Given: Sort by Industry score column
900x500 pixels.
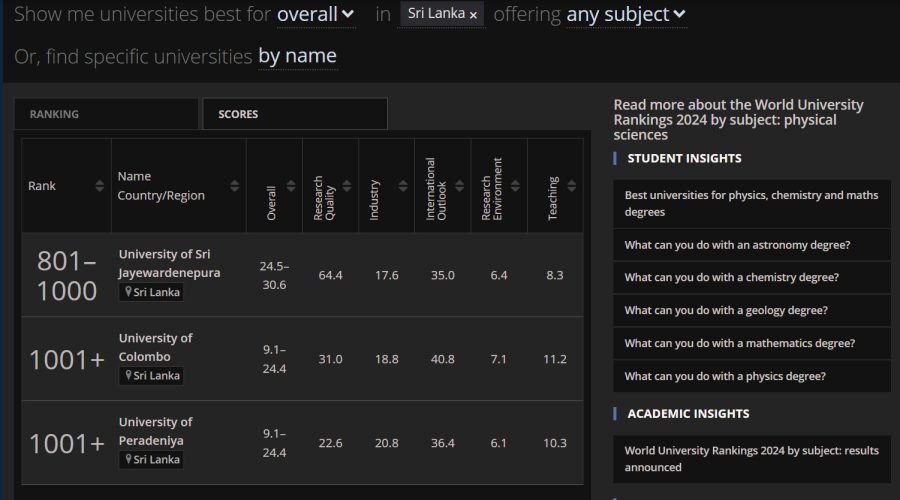Looking at the screenshot, I should pyautogui.click(x=402, y=186).
